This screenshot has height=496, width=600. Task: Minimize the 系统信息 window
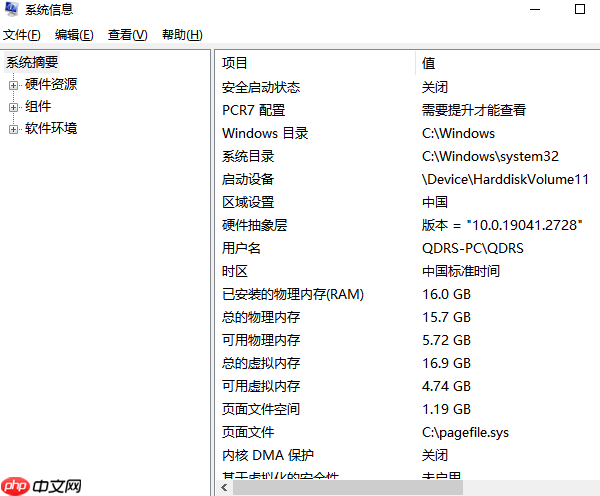[x=535, y=9]
